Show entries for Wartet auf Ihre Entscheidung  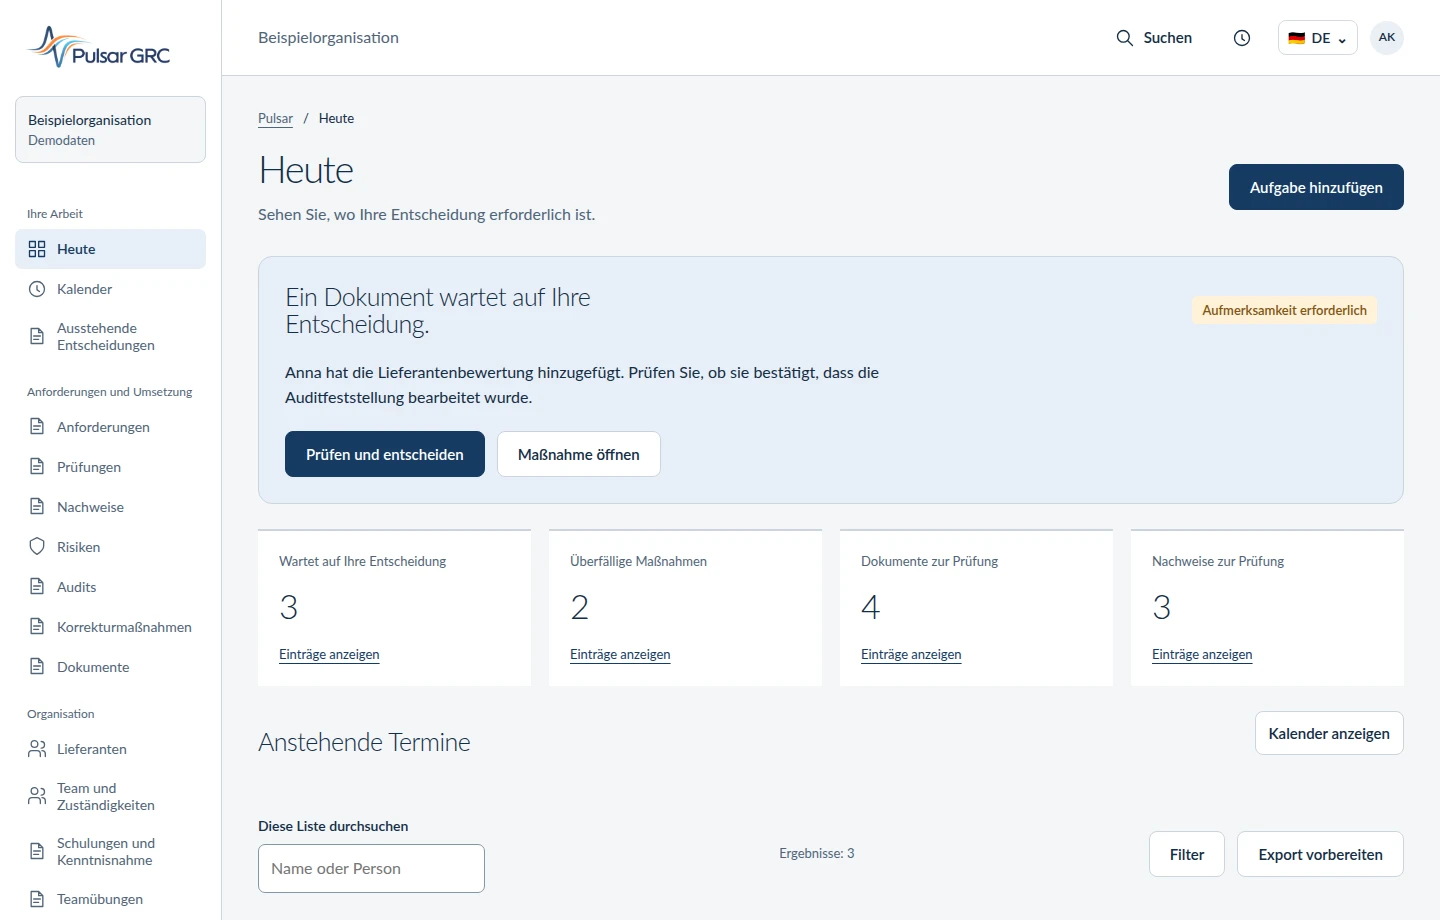coord(329,655)
